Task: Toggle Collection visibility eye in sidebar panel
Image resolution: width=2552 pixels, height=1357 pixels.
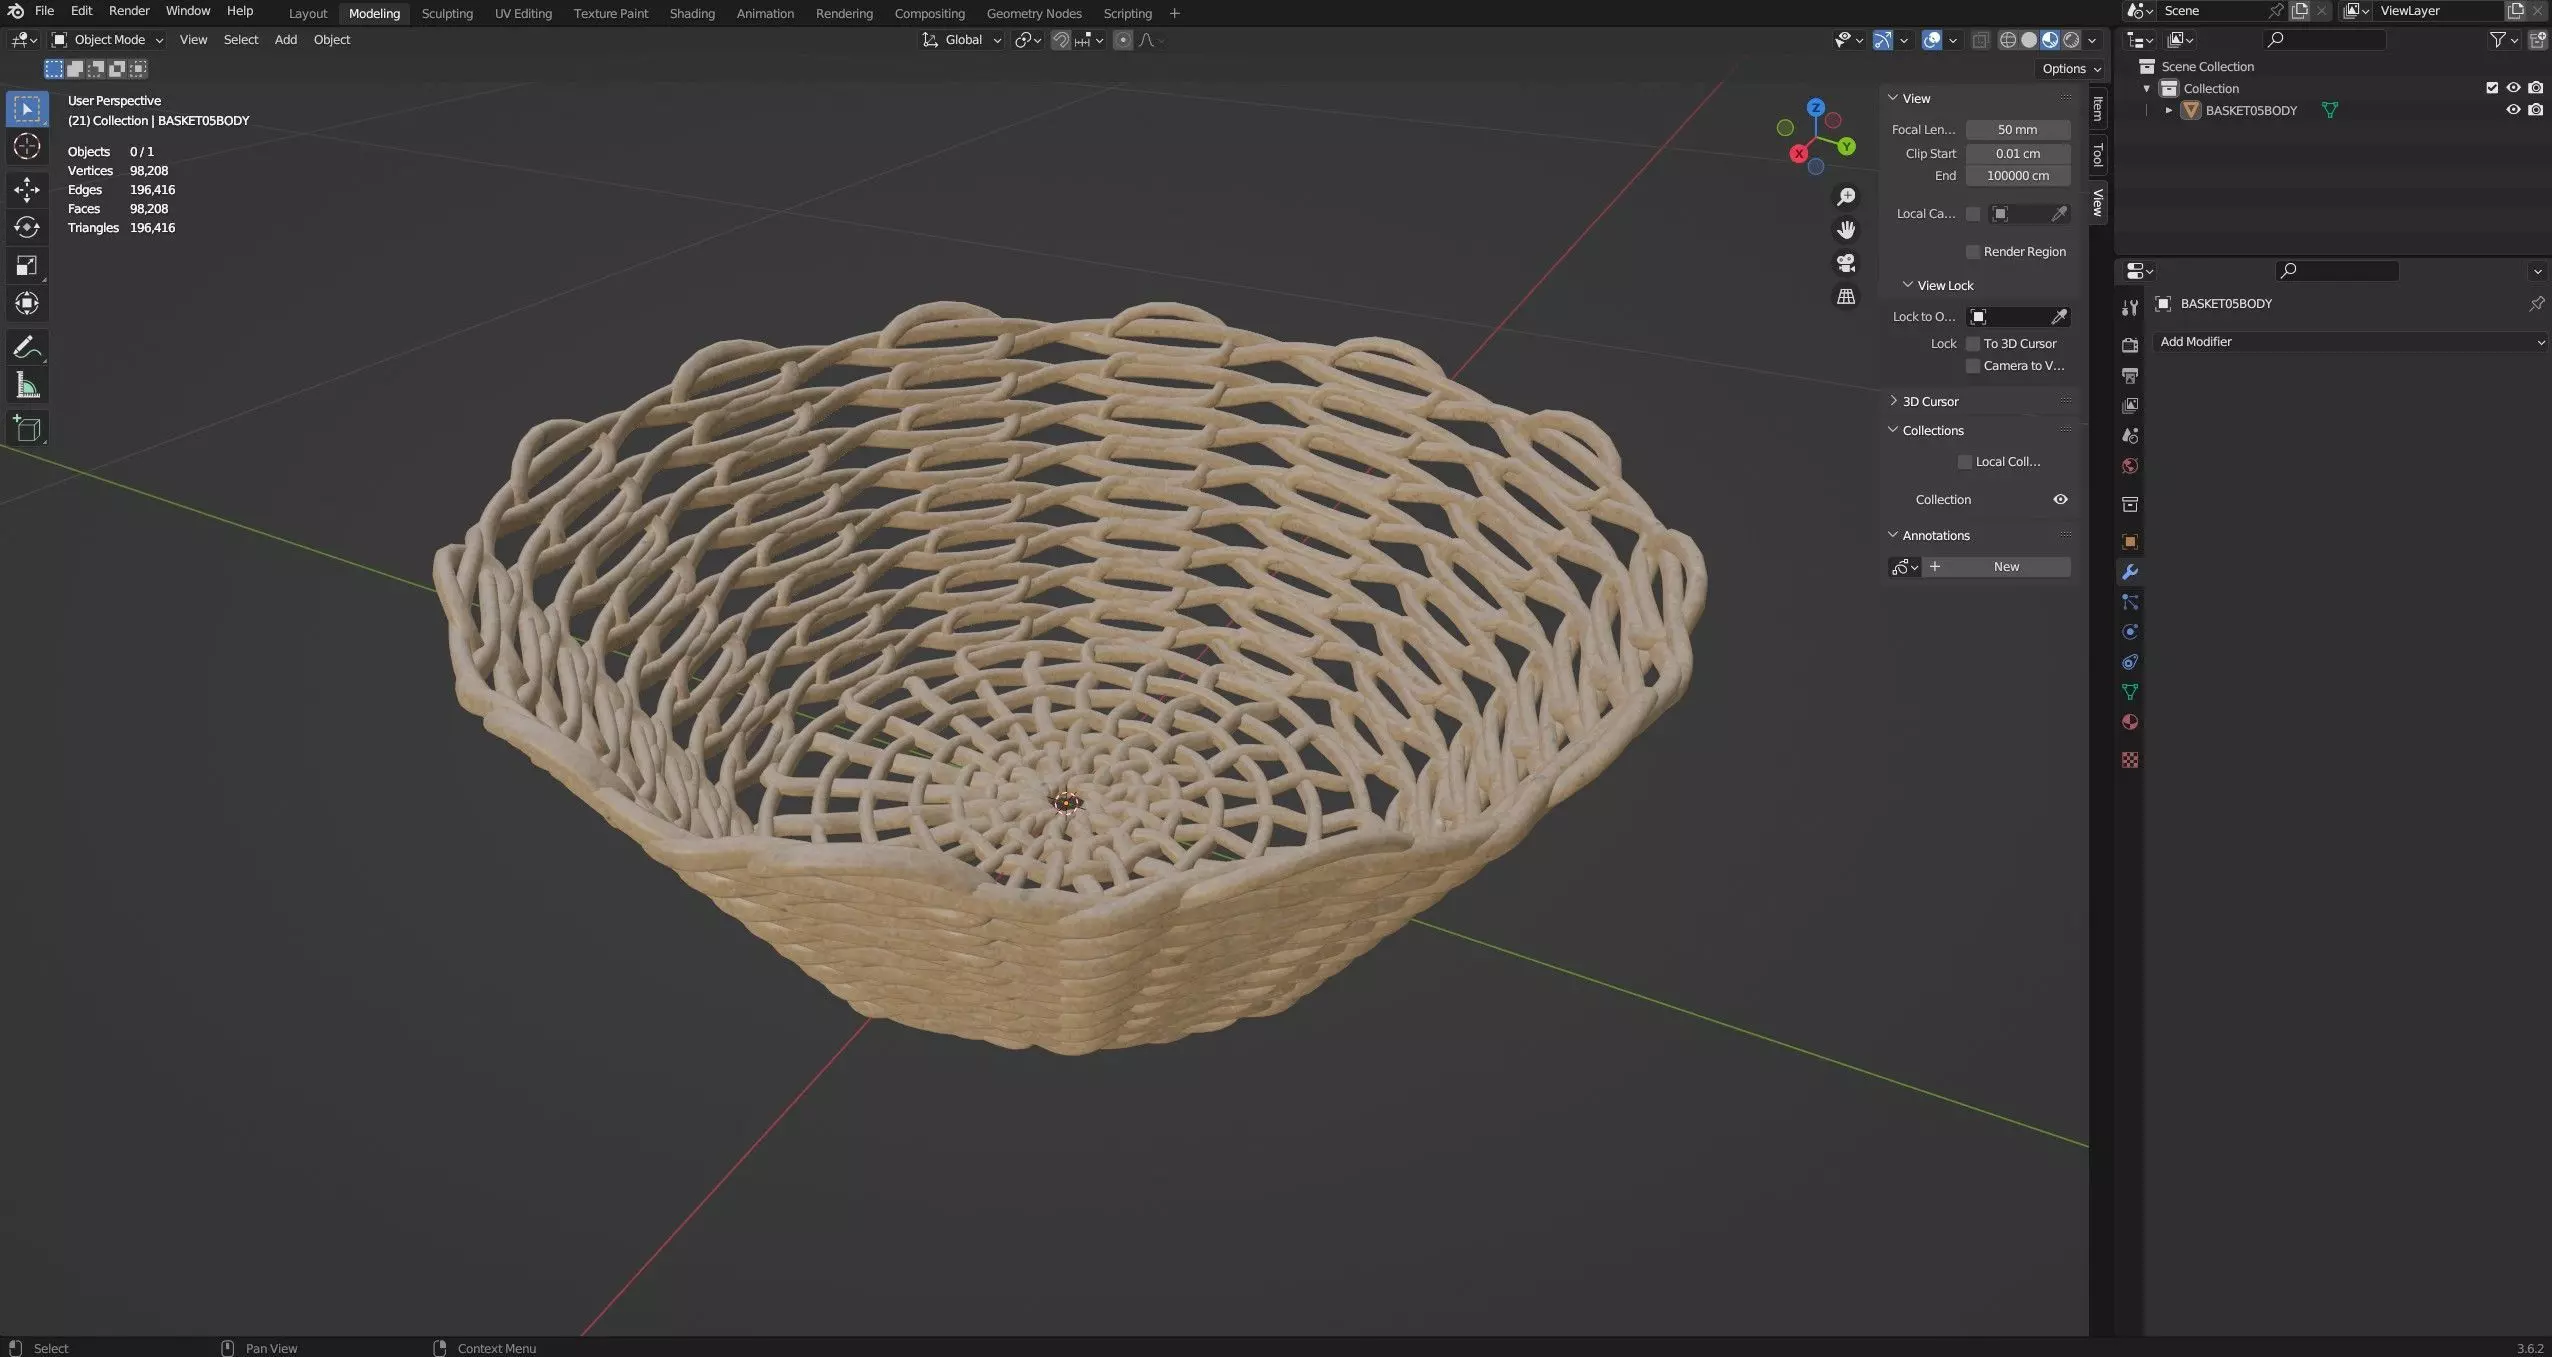Action: click(2060, 500)
